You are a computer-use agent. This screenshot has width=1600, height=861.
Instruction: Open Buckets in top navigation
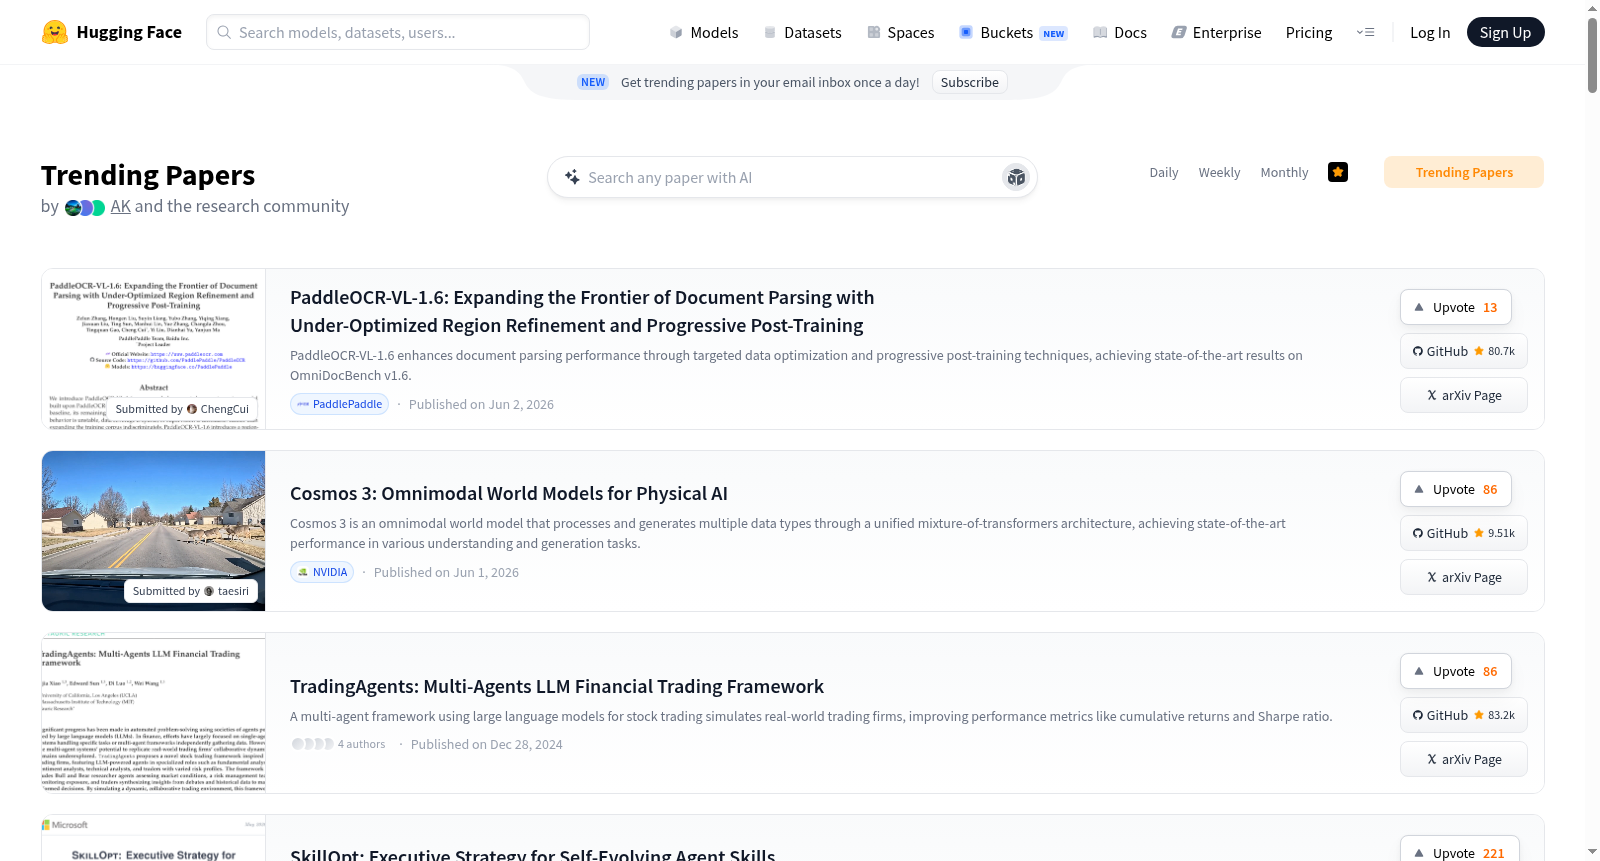click(1013, 32)
